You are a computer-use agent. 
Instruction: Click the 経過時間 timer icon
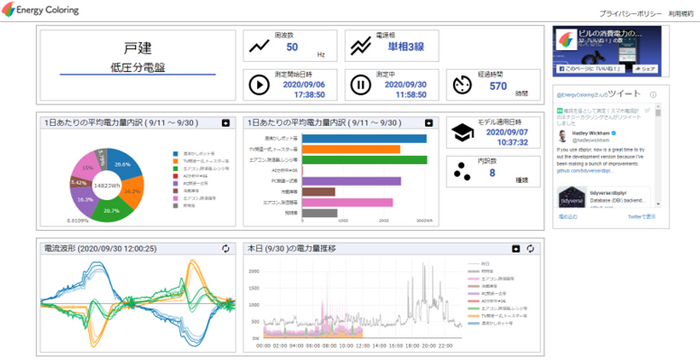click(462, 85)
